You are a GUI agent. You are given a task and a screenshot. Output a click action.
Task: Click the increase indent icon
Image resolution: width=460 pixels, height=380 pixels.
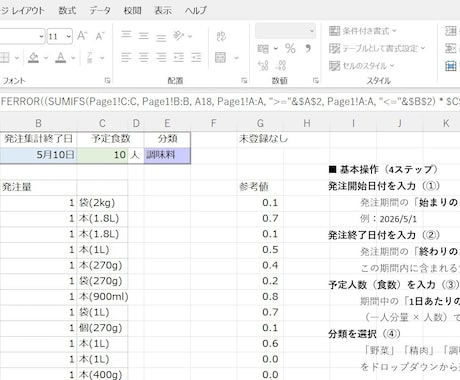[196, 57]
